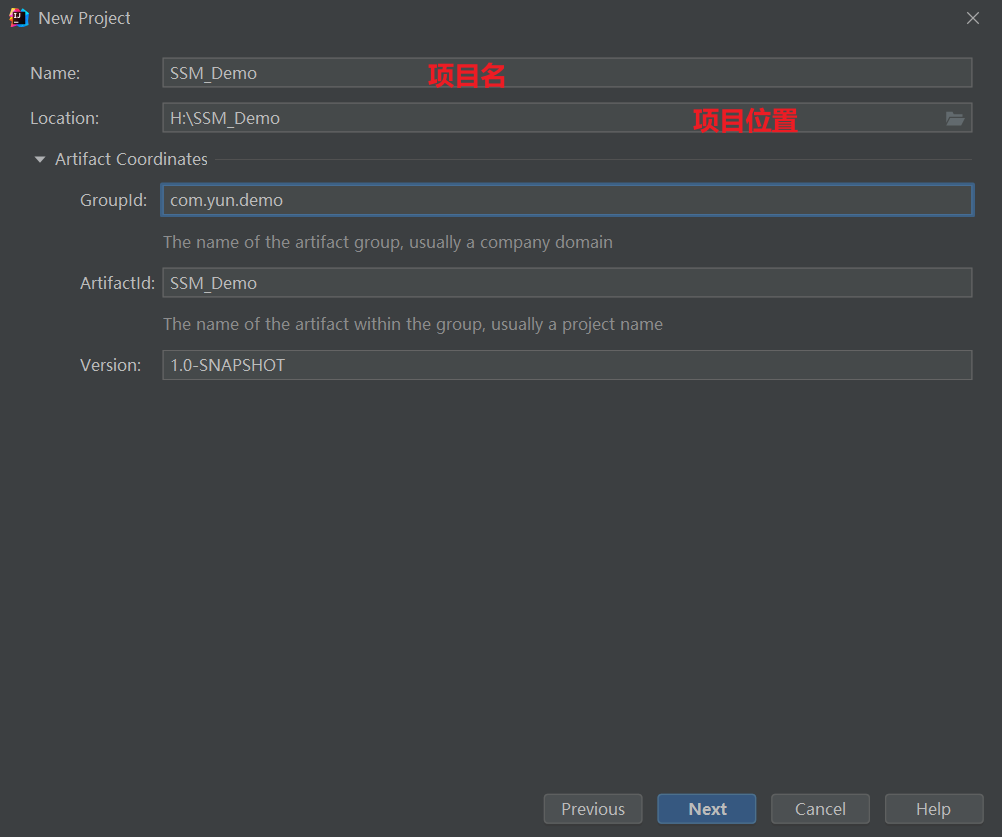This screenshot has height=837, width=1002.
Task: Click the 'Artifact Coordinates' section label
Action: pos(131,159)
